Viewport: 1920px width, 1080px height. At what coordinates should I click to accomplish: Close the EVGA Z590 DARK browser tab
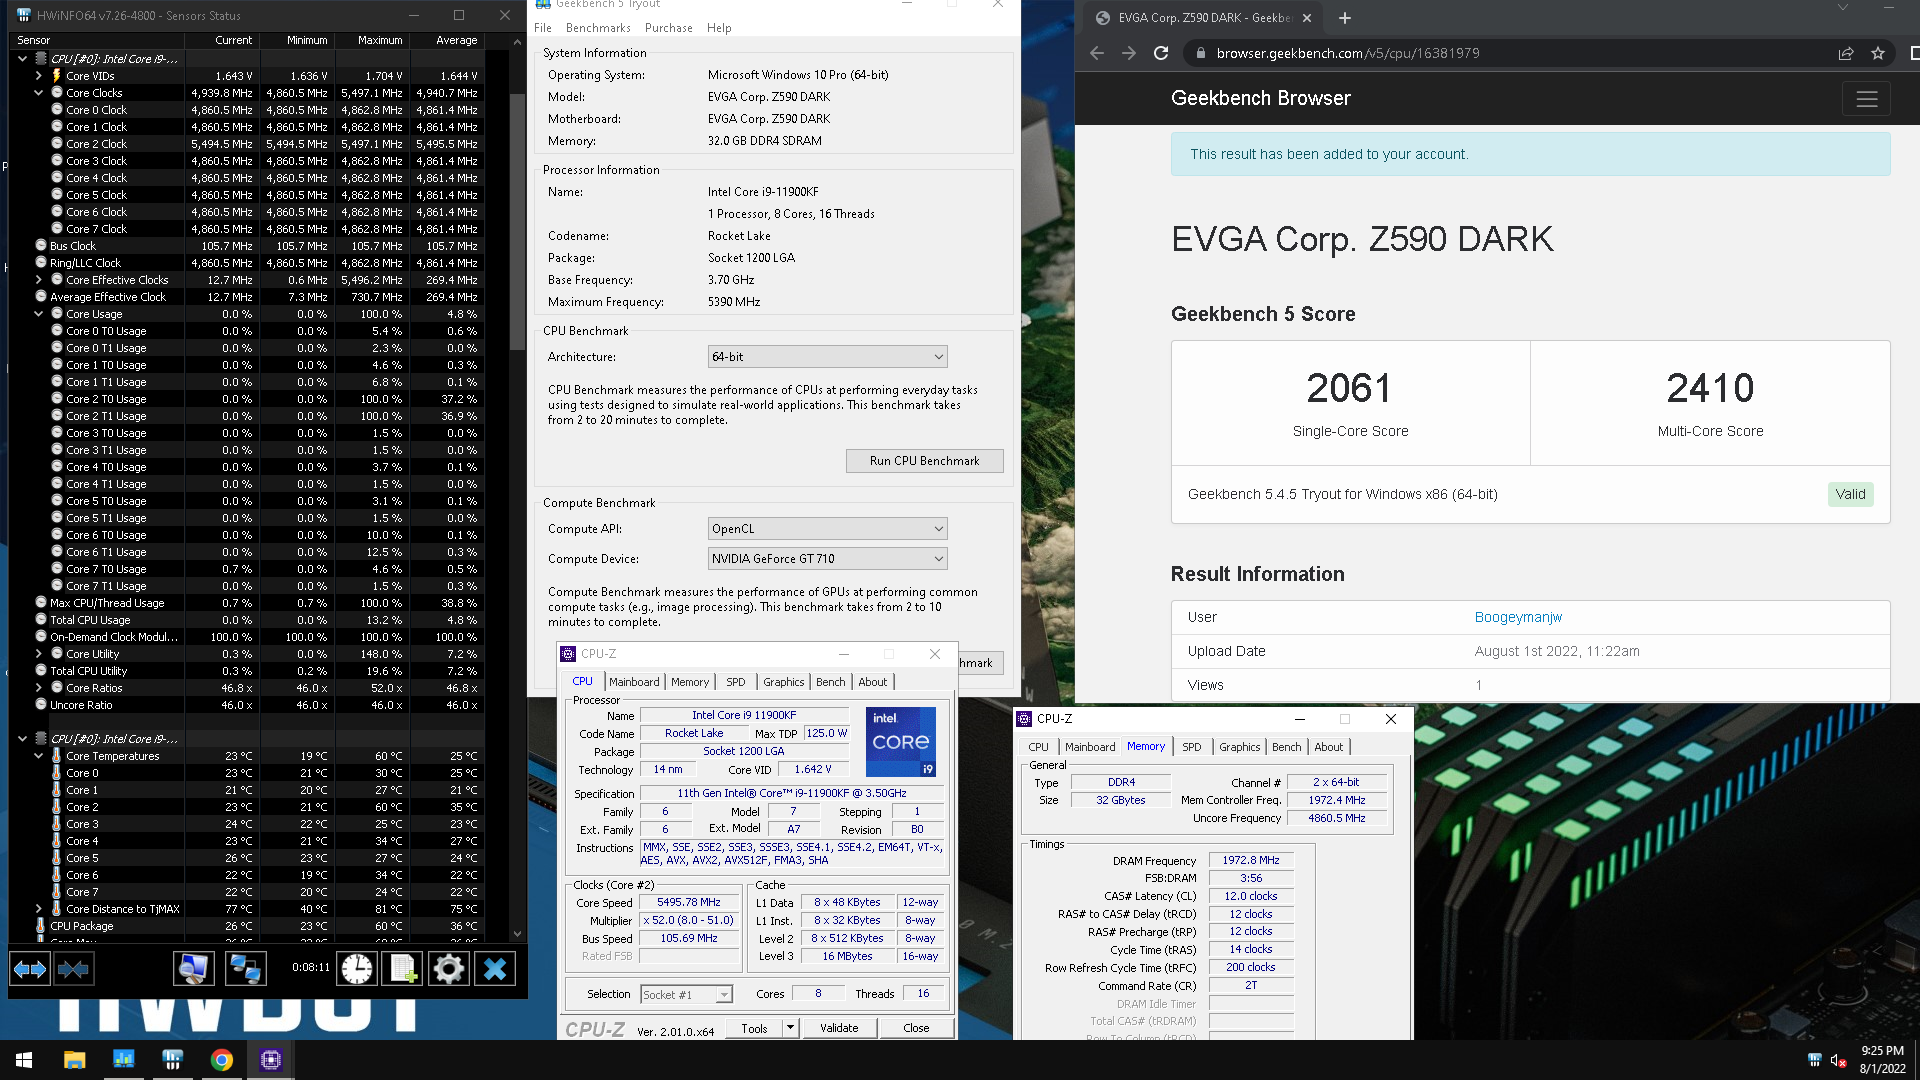(1307, 18)
